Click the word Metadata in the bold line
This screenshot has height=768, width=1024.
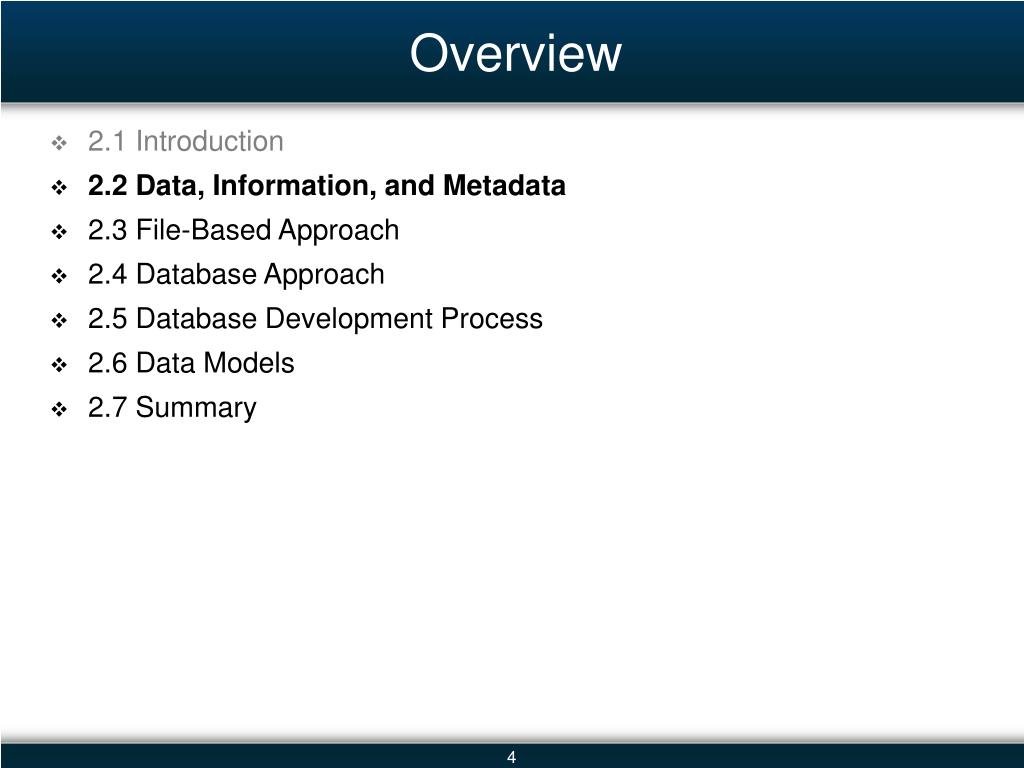point(504,185)
